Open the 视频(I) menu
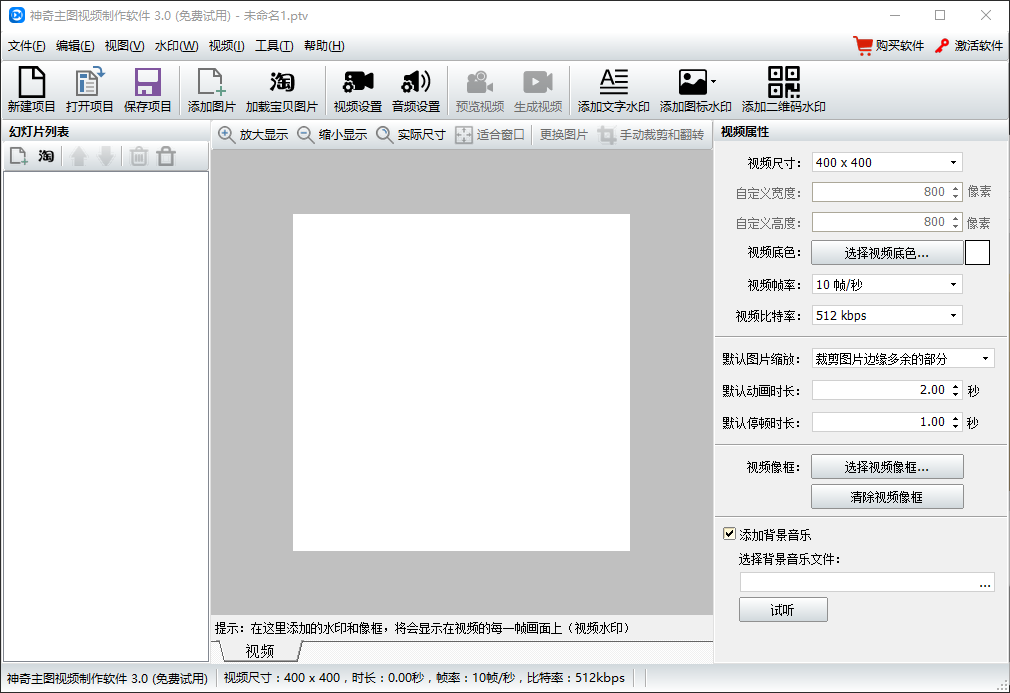Viewport: 1010px width, 693px height. (226, 46)
